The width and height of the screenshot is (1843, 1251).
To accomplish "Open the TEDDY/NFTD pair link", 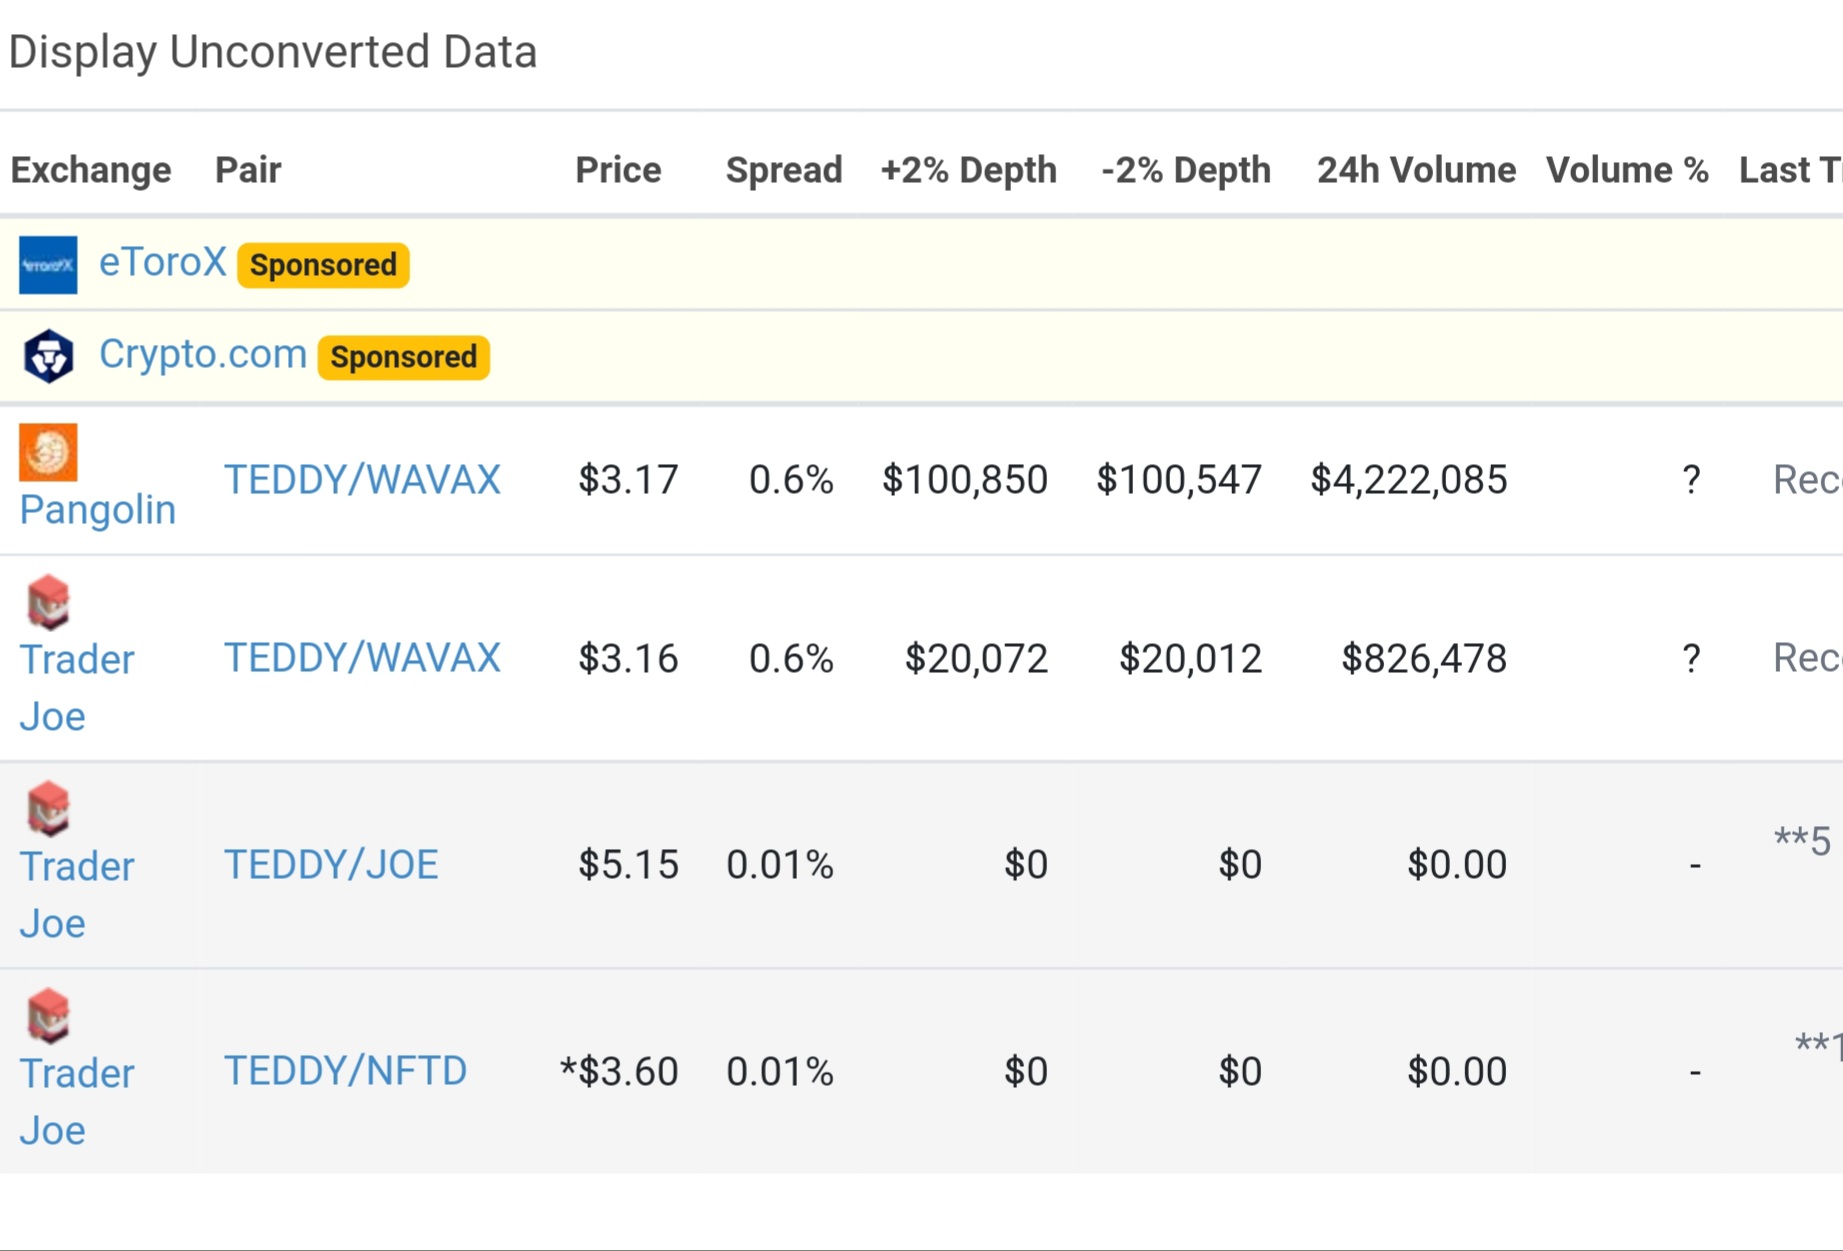I will 345,1071.
